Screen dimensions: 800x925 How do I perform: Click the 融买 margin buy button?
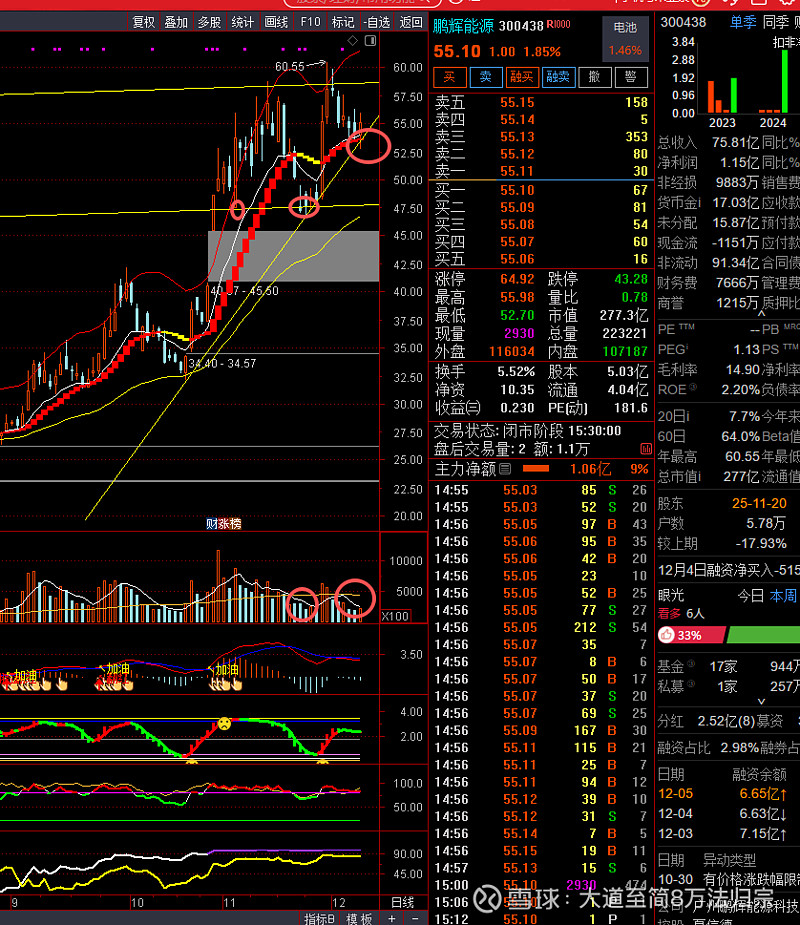[x=522, y=77]
